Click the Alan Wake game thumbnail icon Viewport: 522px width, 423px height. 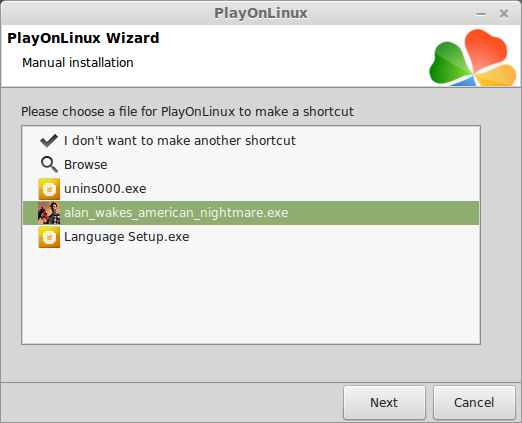pyautogui.click(x=49, y=213)
